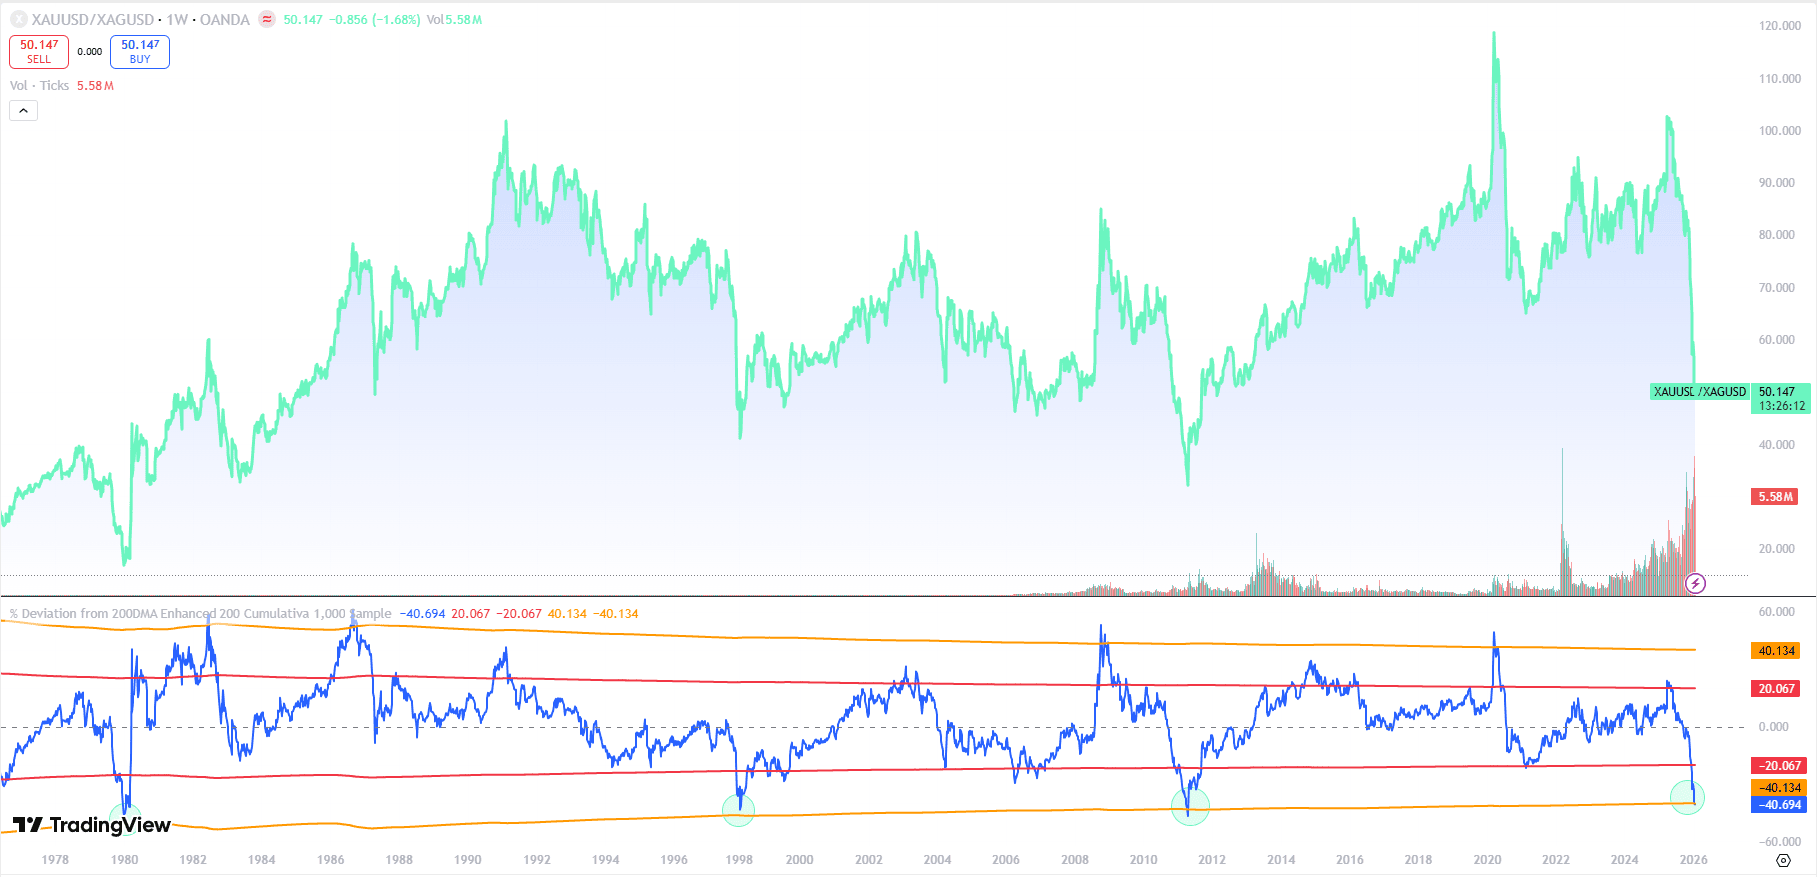
Task: Select the % Deviation from 200DMA indicator legend
Action: tap(200, 614)
